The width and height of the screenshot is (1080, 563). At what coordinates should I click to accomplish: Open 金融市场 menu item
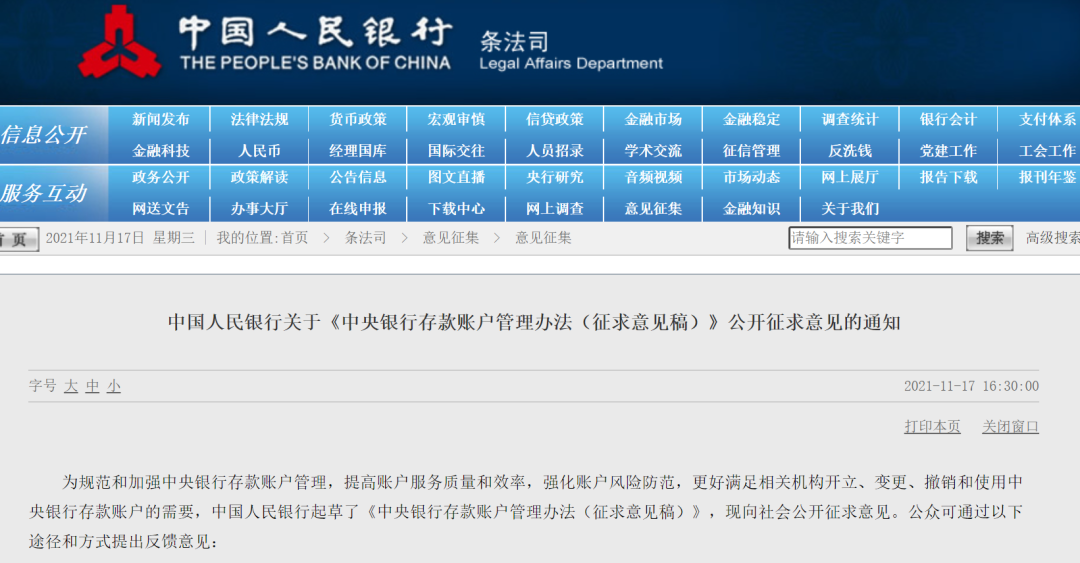click(x=653, y=119)
